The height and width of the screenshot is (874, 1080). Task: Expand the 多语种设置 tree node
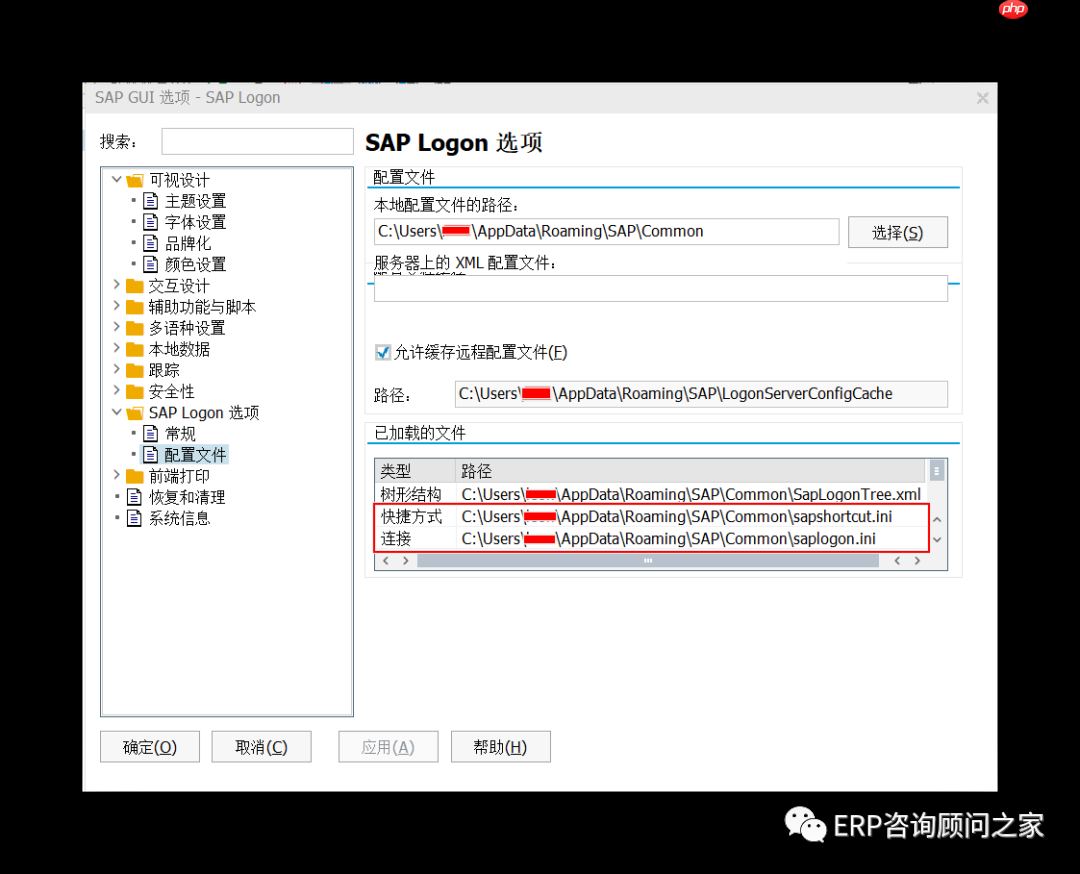click(x=116, y=327)
